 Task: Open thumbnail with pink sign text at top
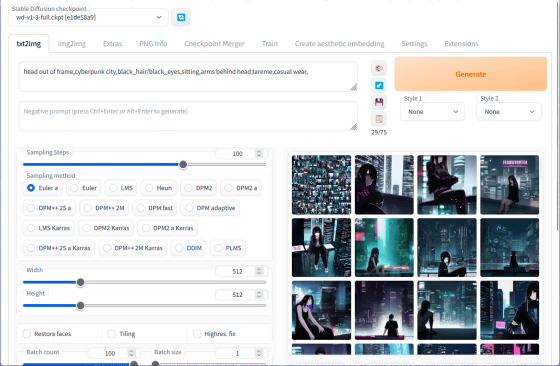pyautogui.click(x=509, y=185)
